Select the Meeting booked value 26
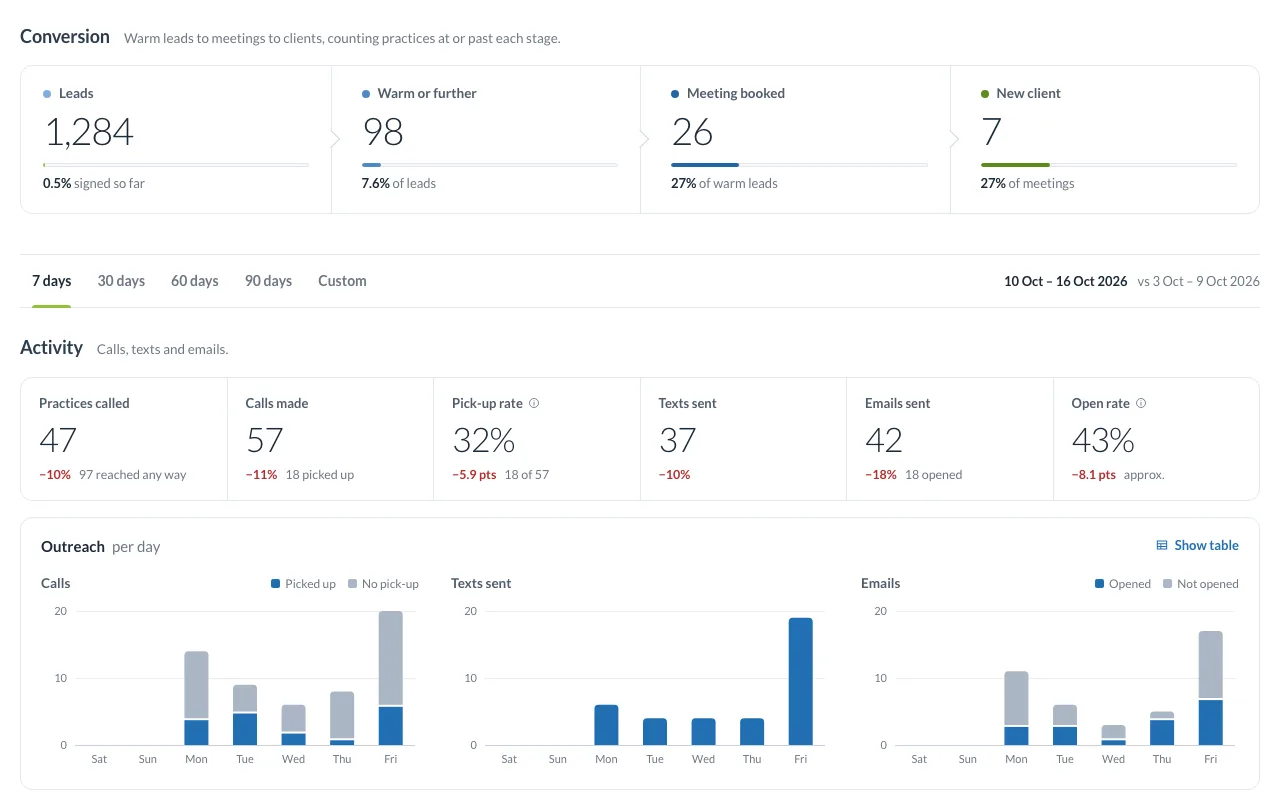 (x=692, y=132)
